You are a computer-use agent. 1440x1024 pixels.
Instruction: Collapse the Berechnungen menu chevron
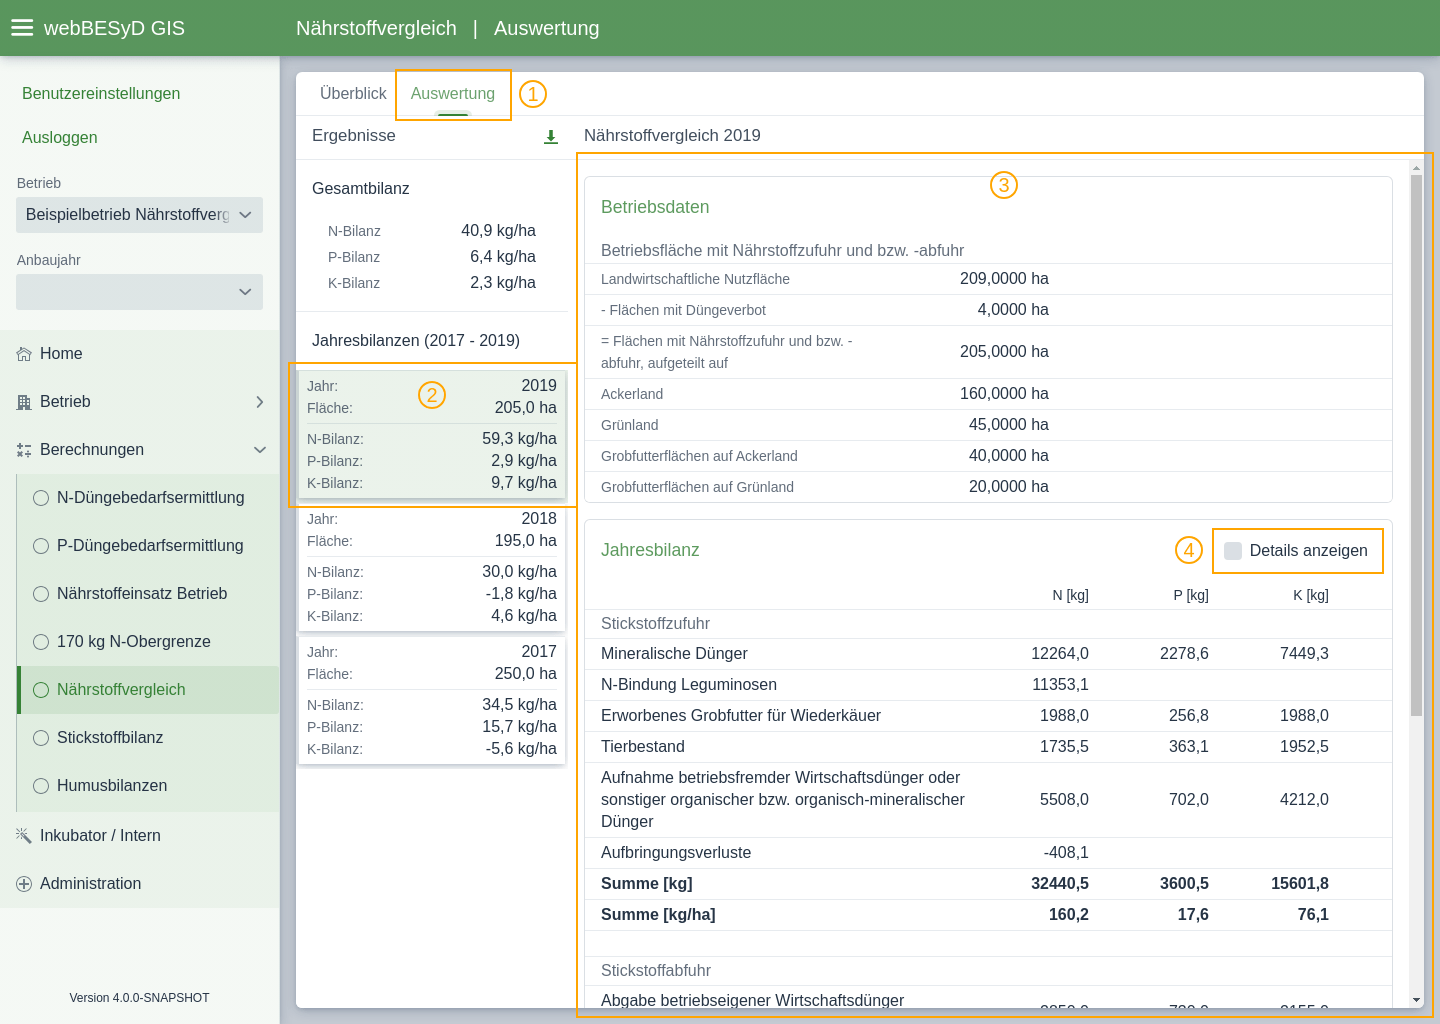[x=260, y=450]
